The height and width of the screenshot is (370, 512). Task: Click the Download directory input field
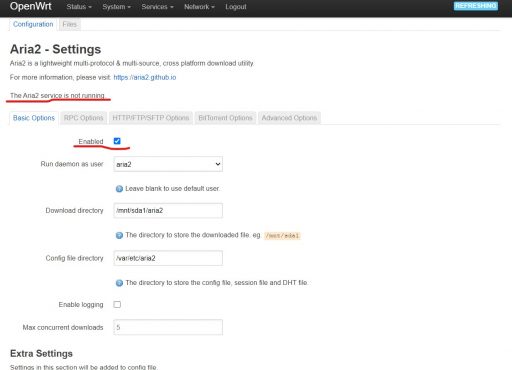168,211
